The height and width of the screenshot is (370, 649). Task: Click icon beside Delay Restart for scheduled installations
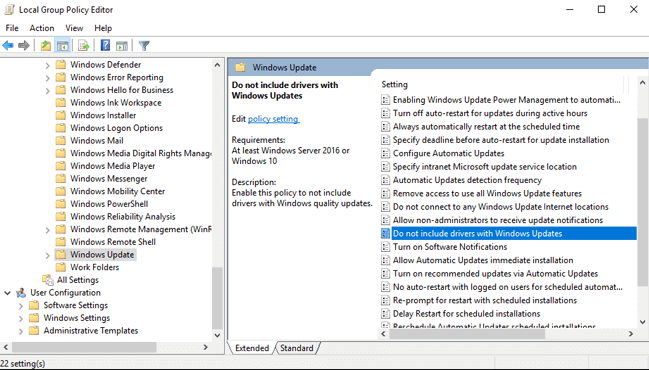point(385,314)
